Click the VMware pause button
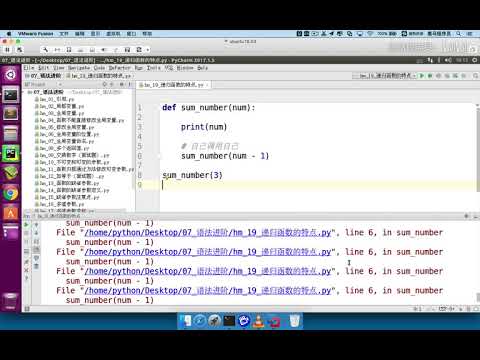The height and width of the screenshot is (360, 480). pos(7,50)
